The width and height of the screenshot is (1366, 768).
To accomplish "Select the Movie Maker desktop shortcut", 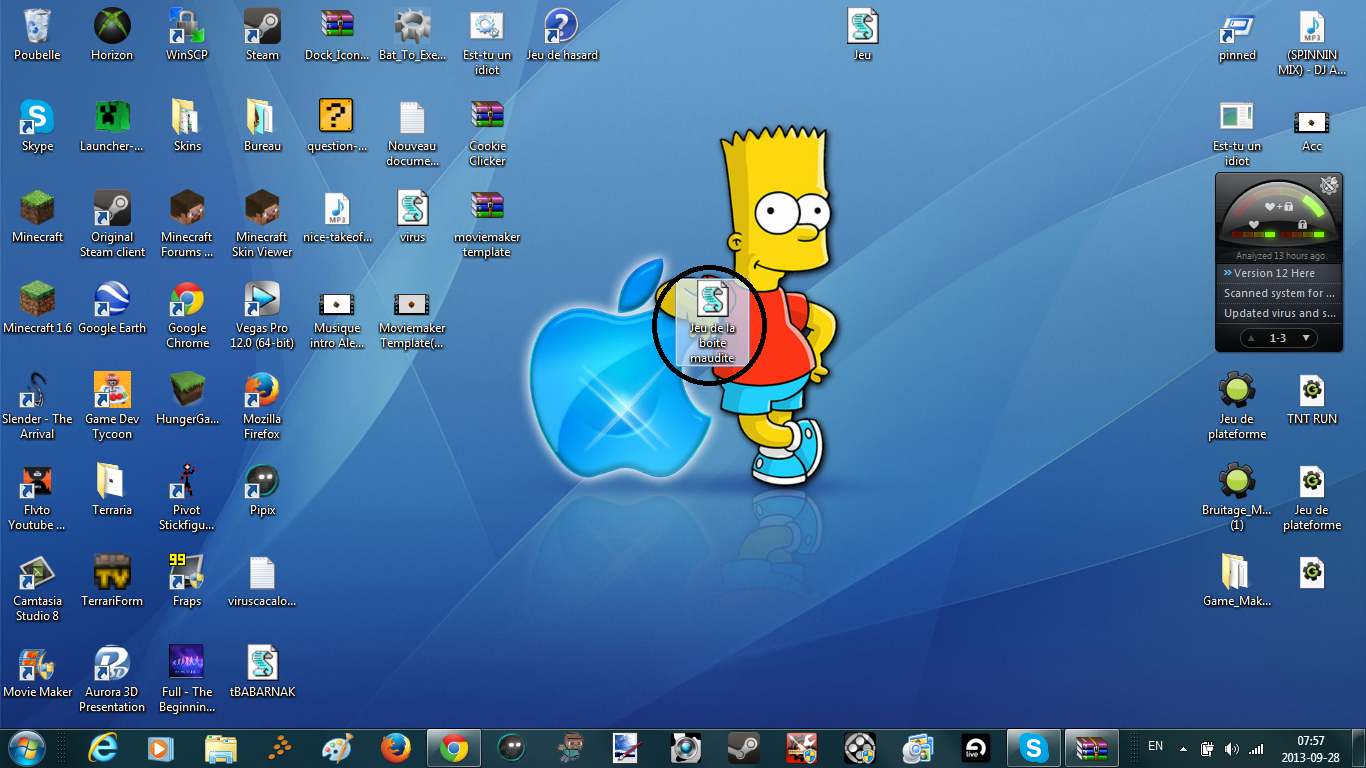I will point(37,672).
